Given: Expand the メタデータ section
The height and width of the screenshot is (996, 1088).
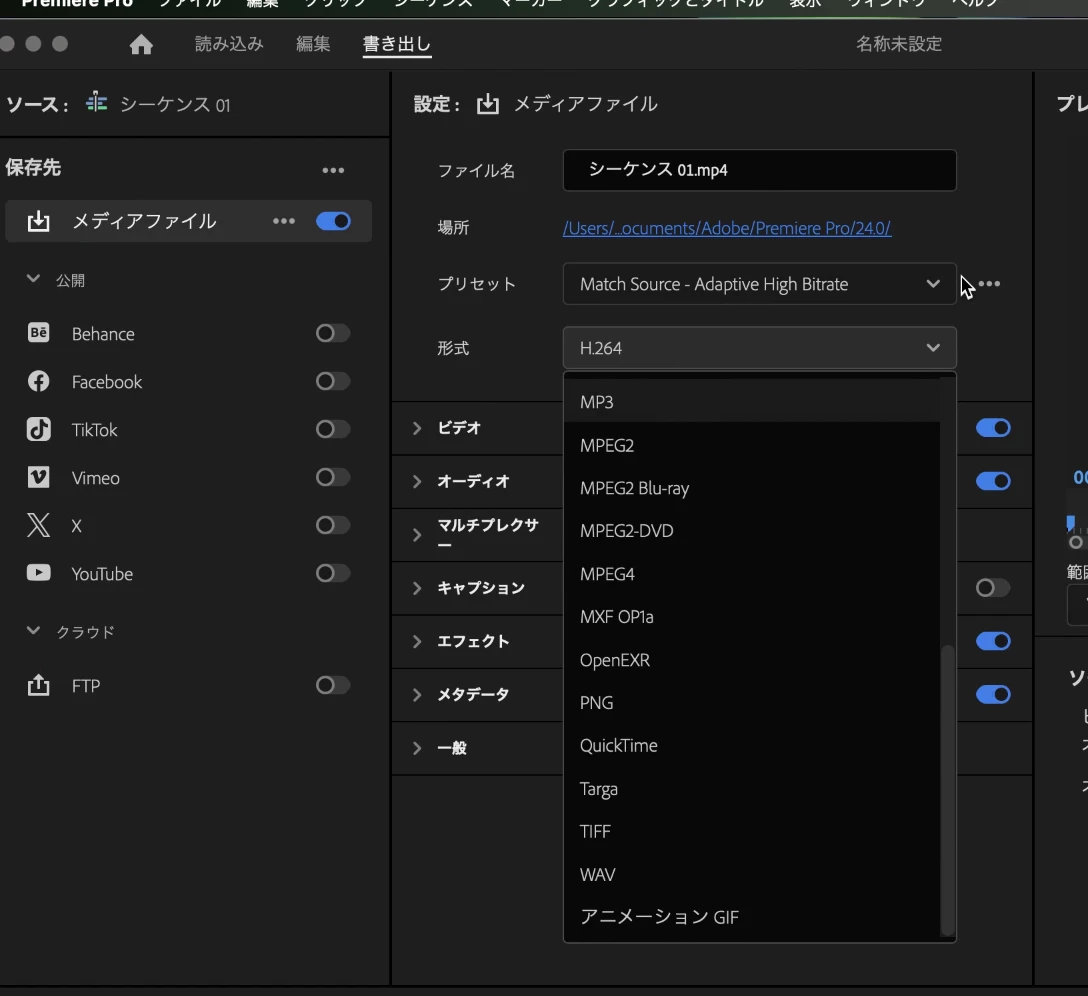Looking at the screenshot, I should [417, 695].
